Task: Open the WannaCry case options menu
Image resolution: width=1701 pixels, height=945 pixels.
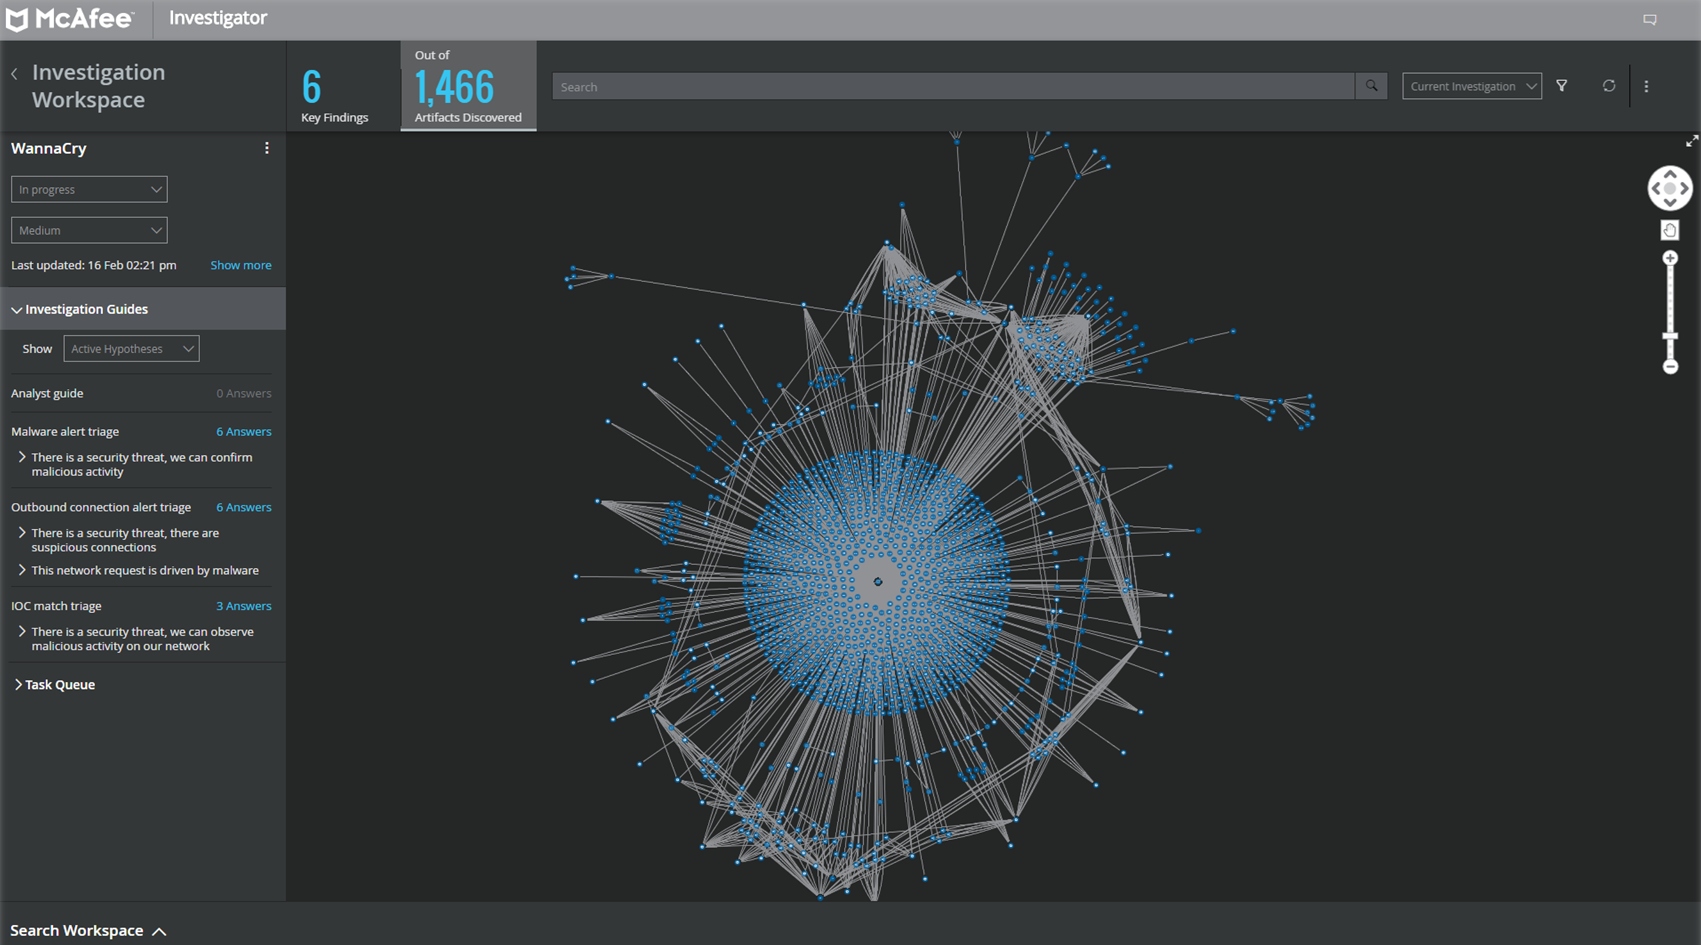Action: click(x=266, y=148)
